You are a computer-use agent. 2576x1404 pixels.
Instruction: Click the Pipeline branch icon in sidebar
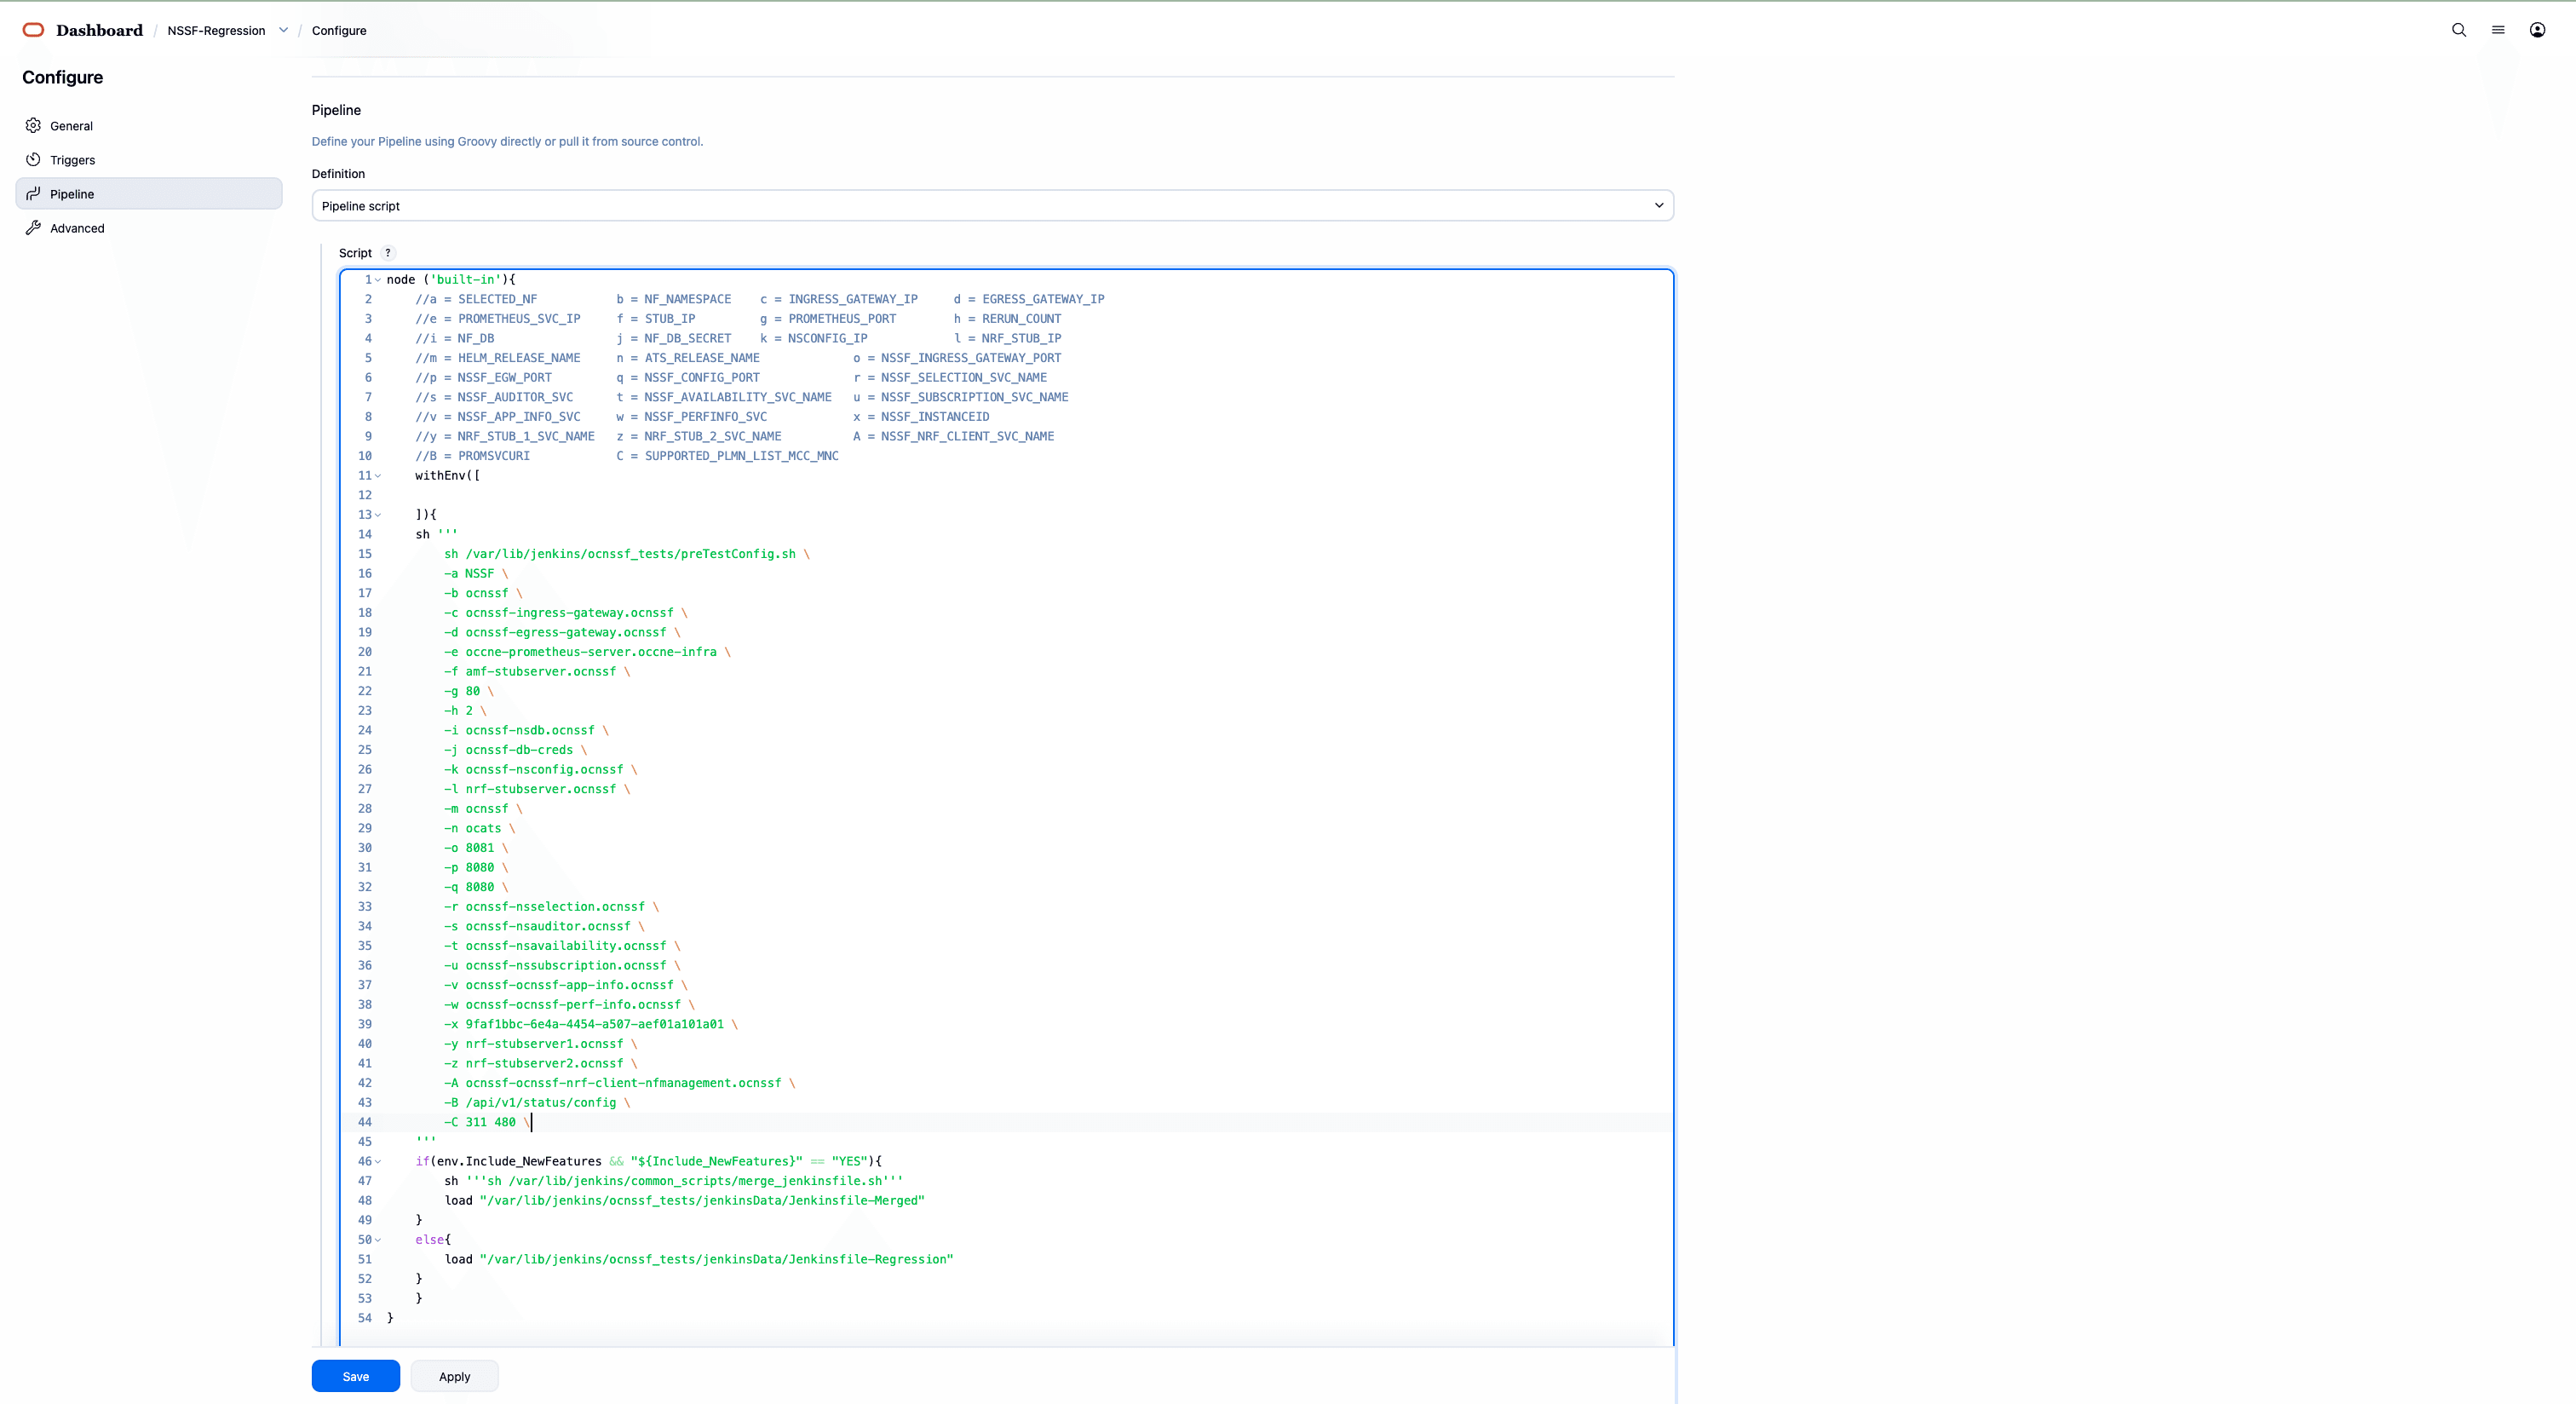33,194
